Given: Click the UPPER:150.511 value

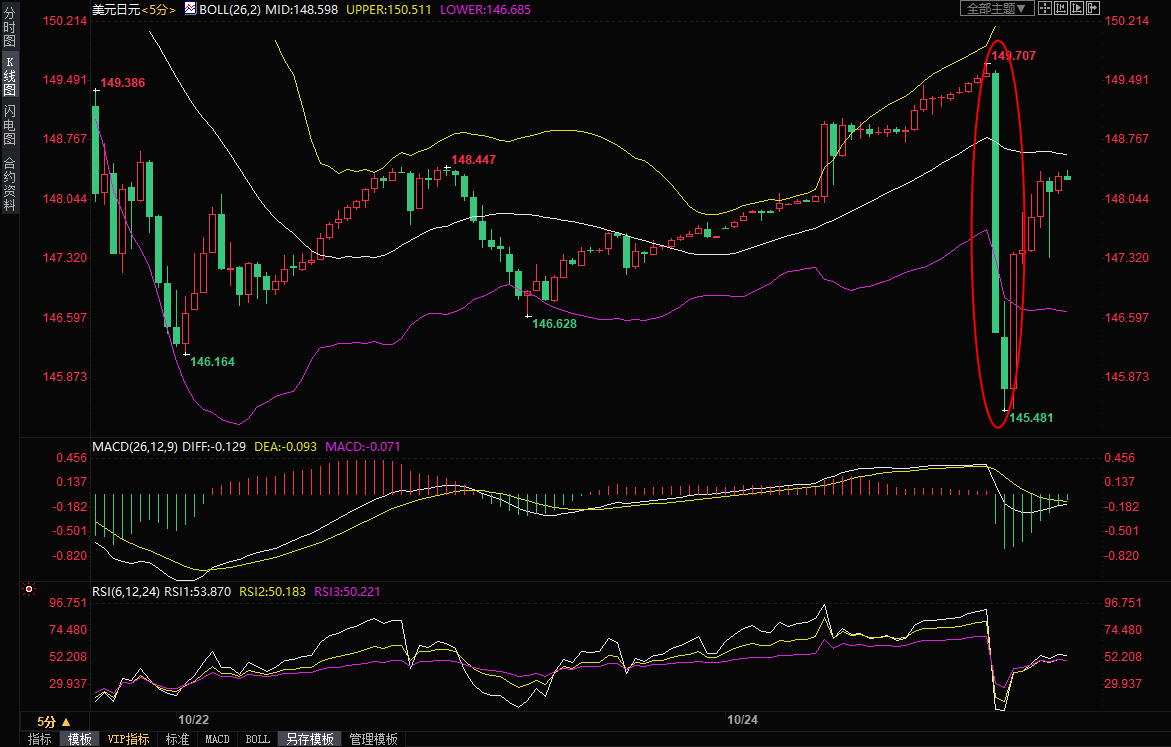Looking at the screenshot, I should click(388, 10).
